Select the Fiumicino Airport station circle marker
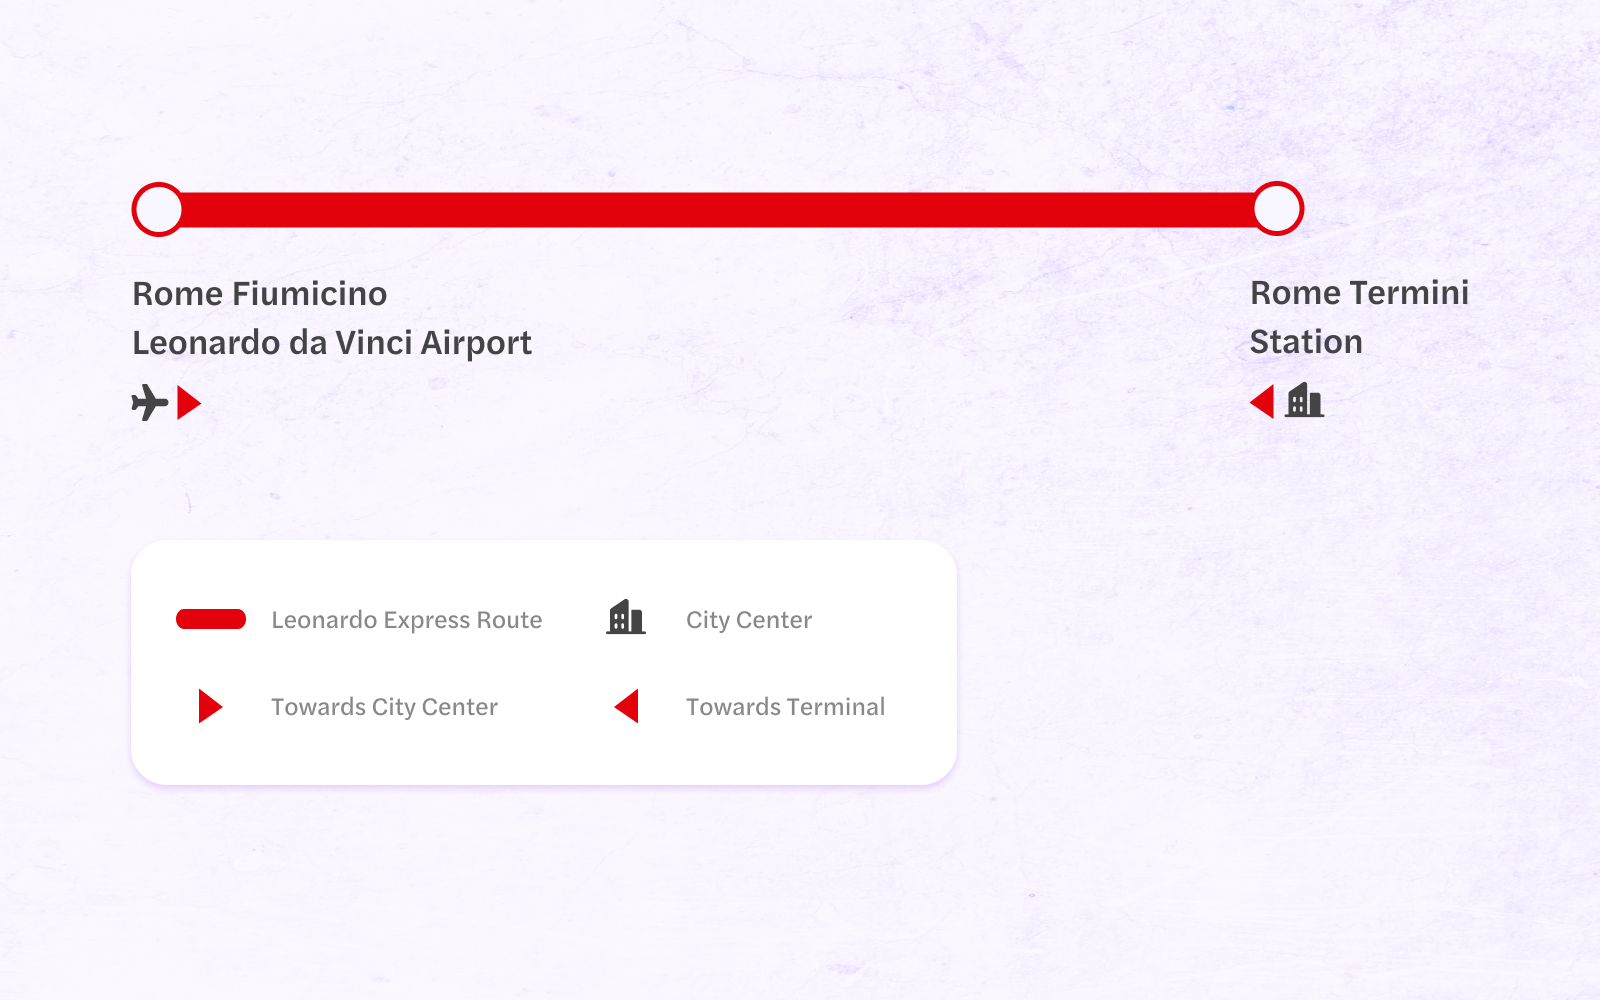The width and height of the screenshot is (1605, 1000). tap(158, 209)
